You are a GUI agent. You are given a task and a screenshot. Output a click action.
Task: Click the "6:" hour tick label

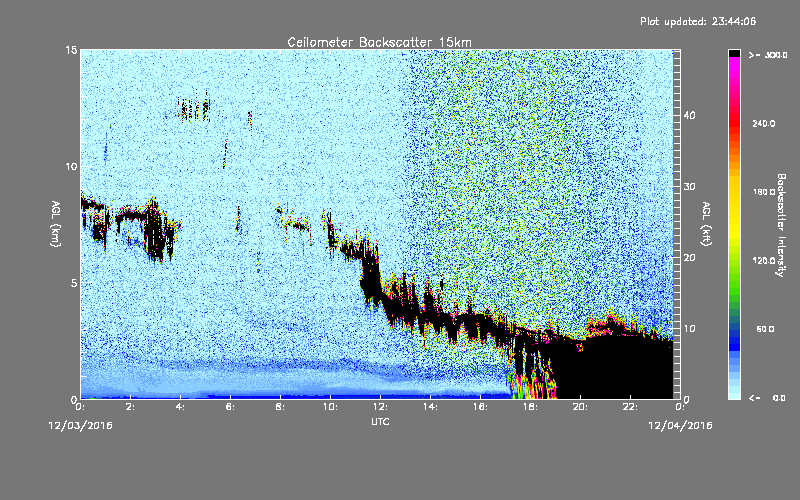pyautogui.click(x=231, y=407)
